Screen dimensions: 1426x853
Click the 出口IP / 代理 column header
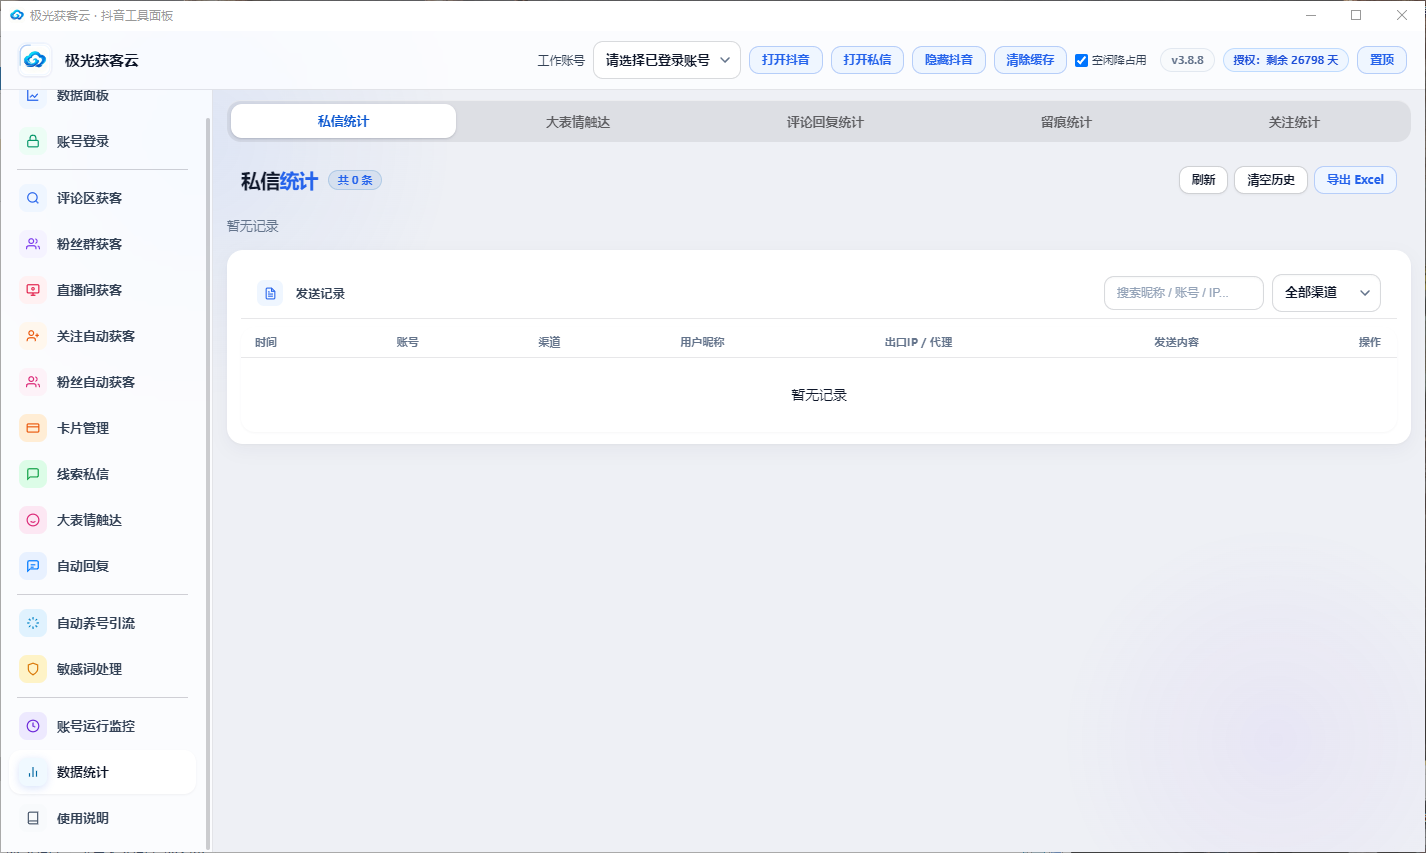pos(918,342)
